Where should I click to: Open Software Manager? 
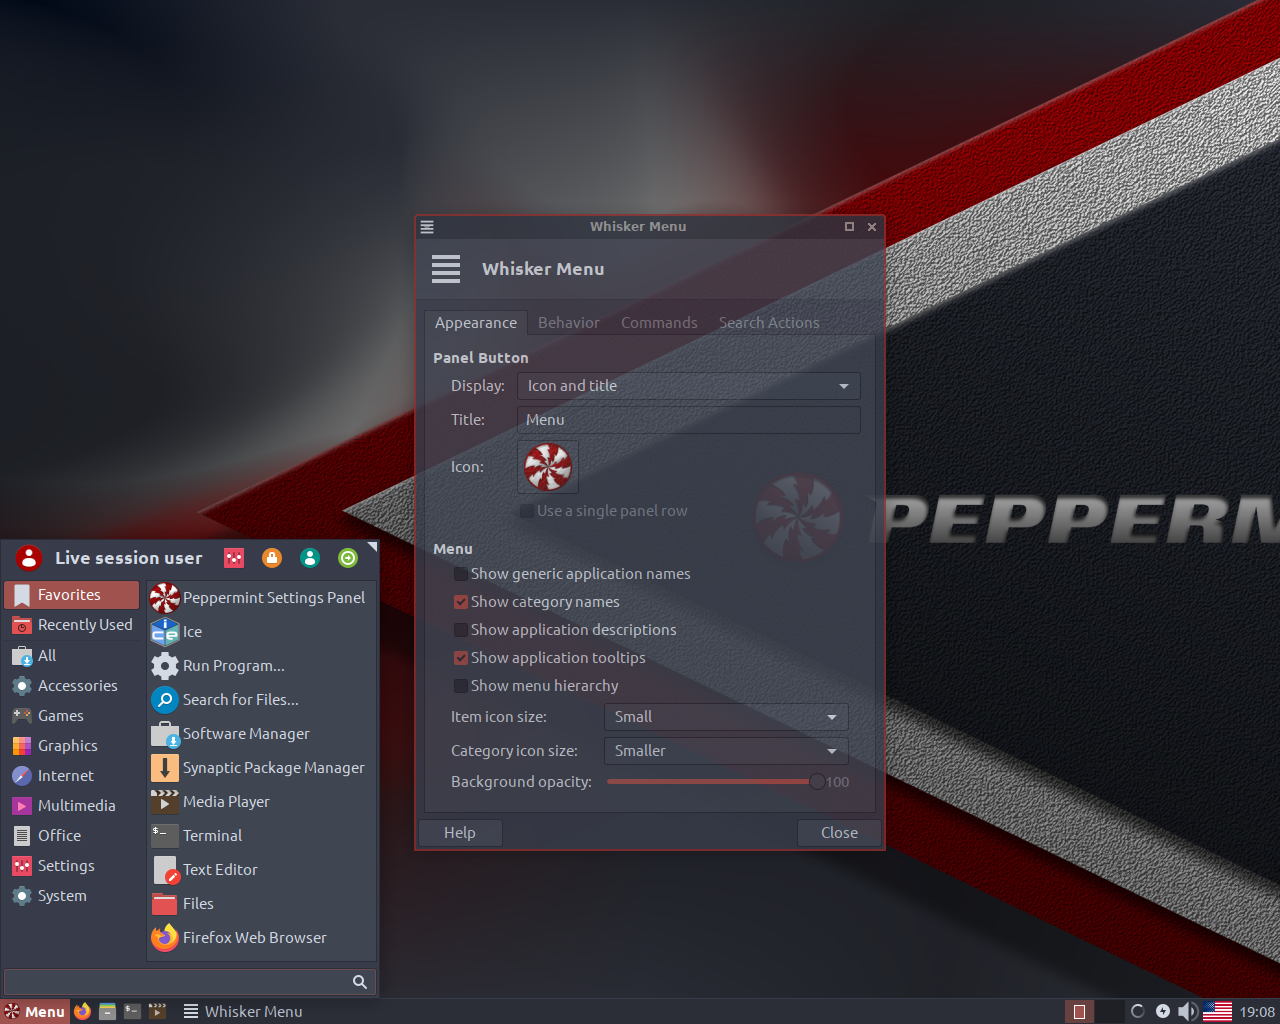[261, 734]
